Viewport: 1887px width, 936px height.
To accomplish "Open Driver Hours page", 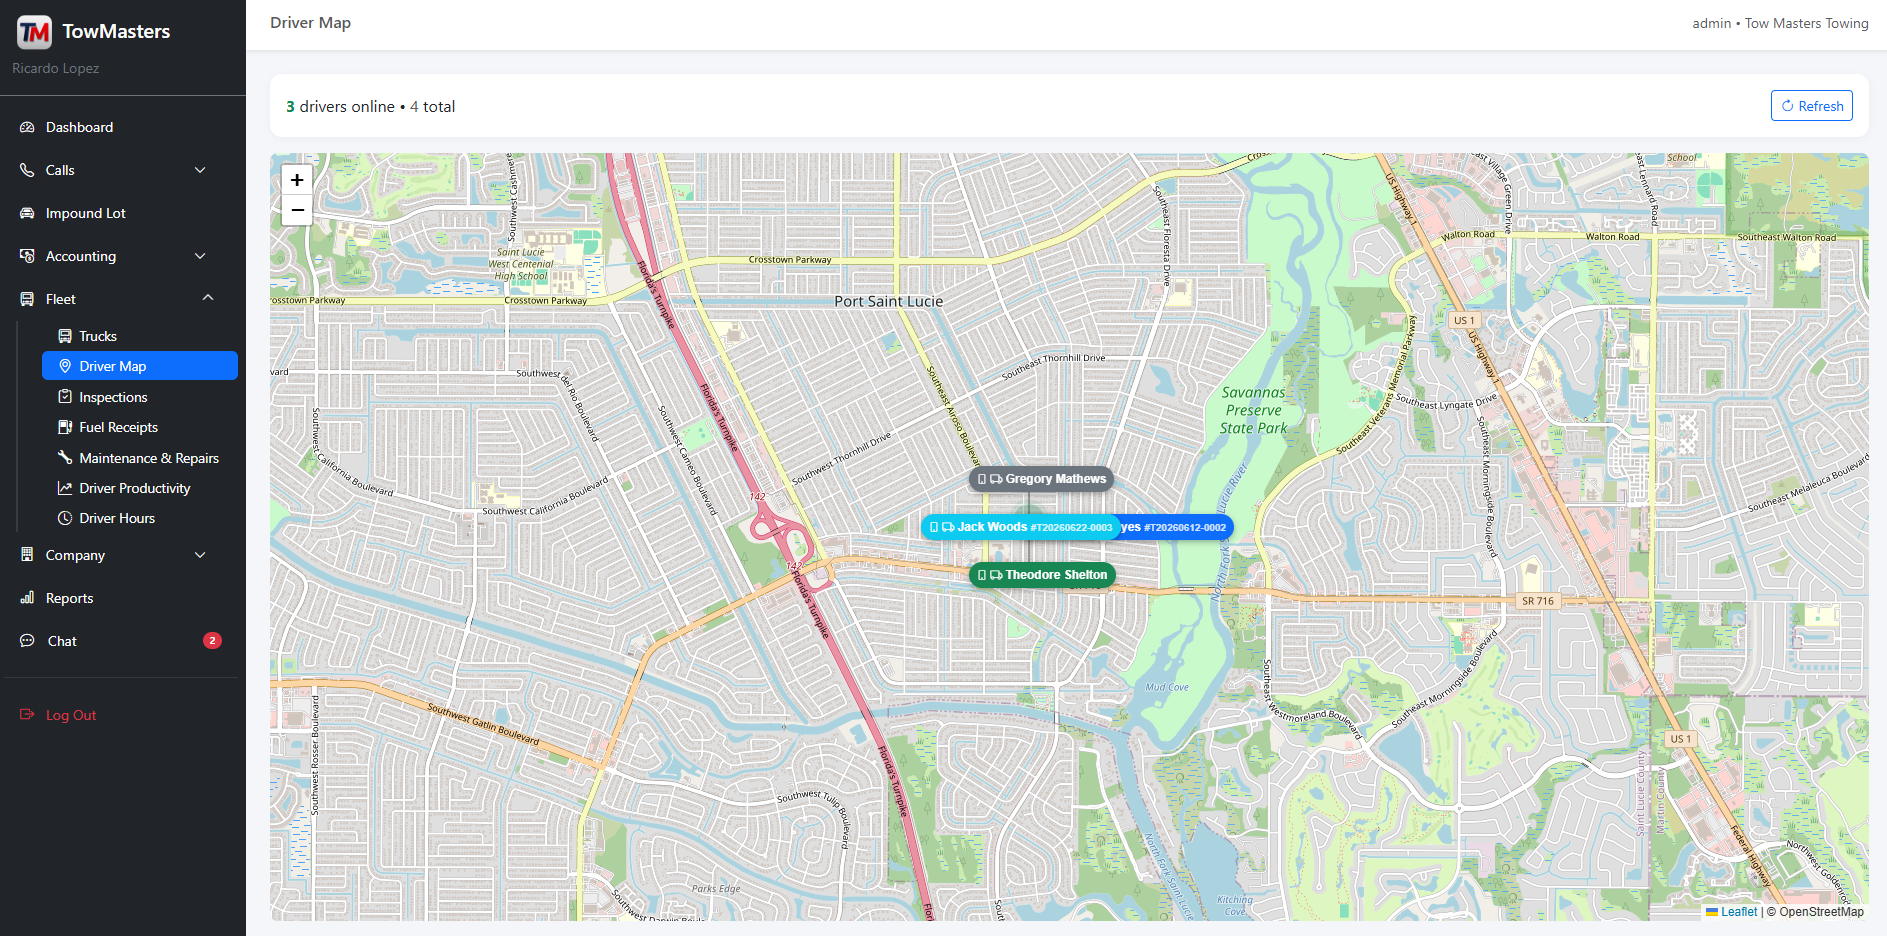I will pos(140,518).
